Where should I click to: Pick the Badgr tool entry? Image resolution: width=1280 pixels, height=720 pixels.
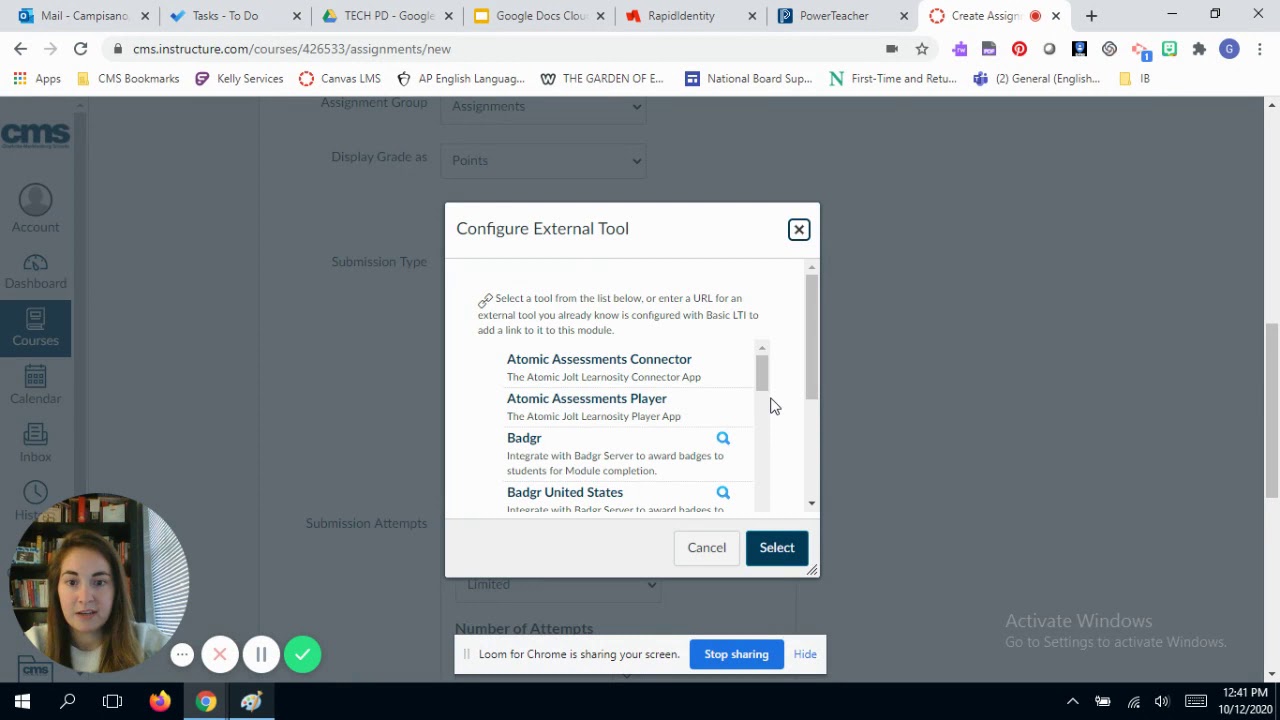(x=524, y=438)
